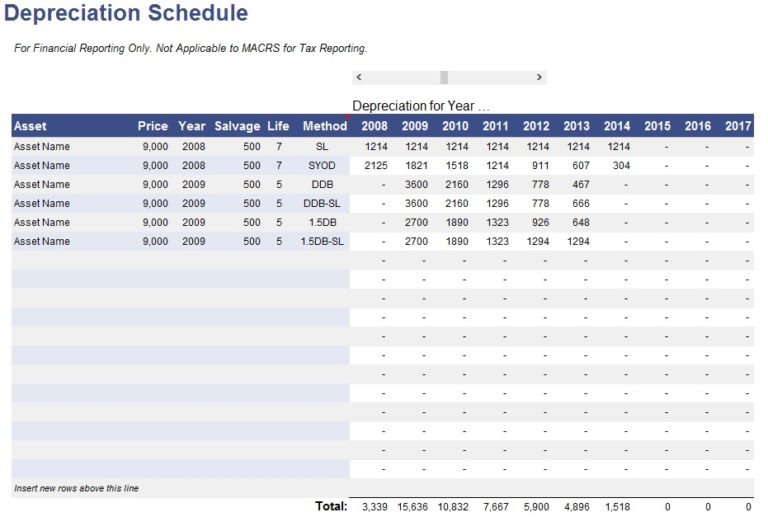Viewport: 768px width, 531px height.
Task: Click the Depreciation Schedule title
Action: point(126,13)
